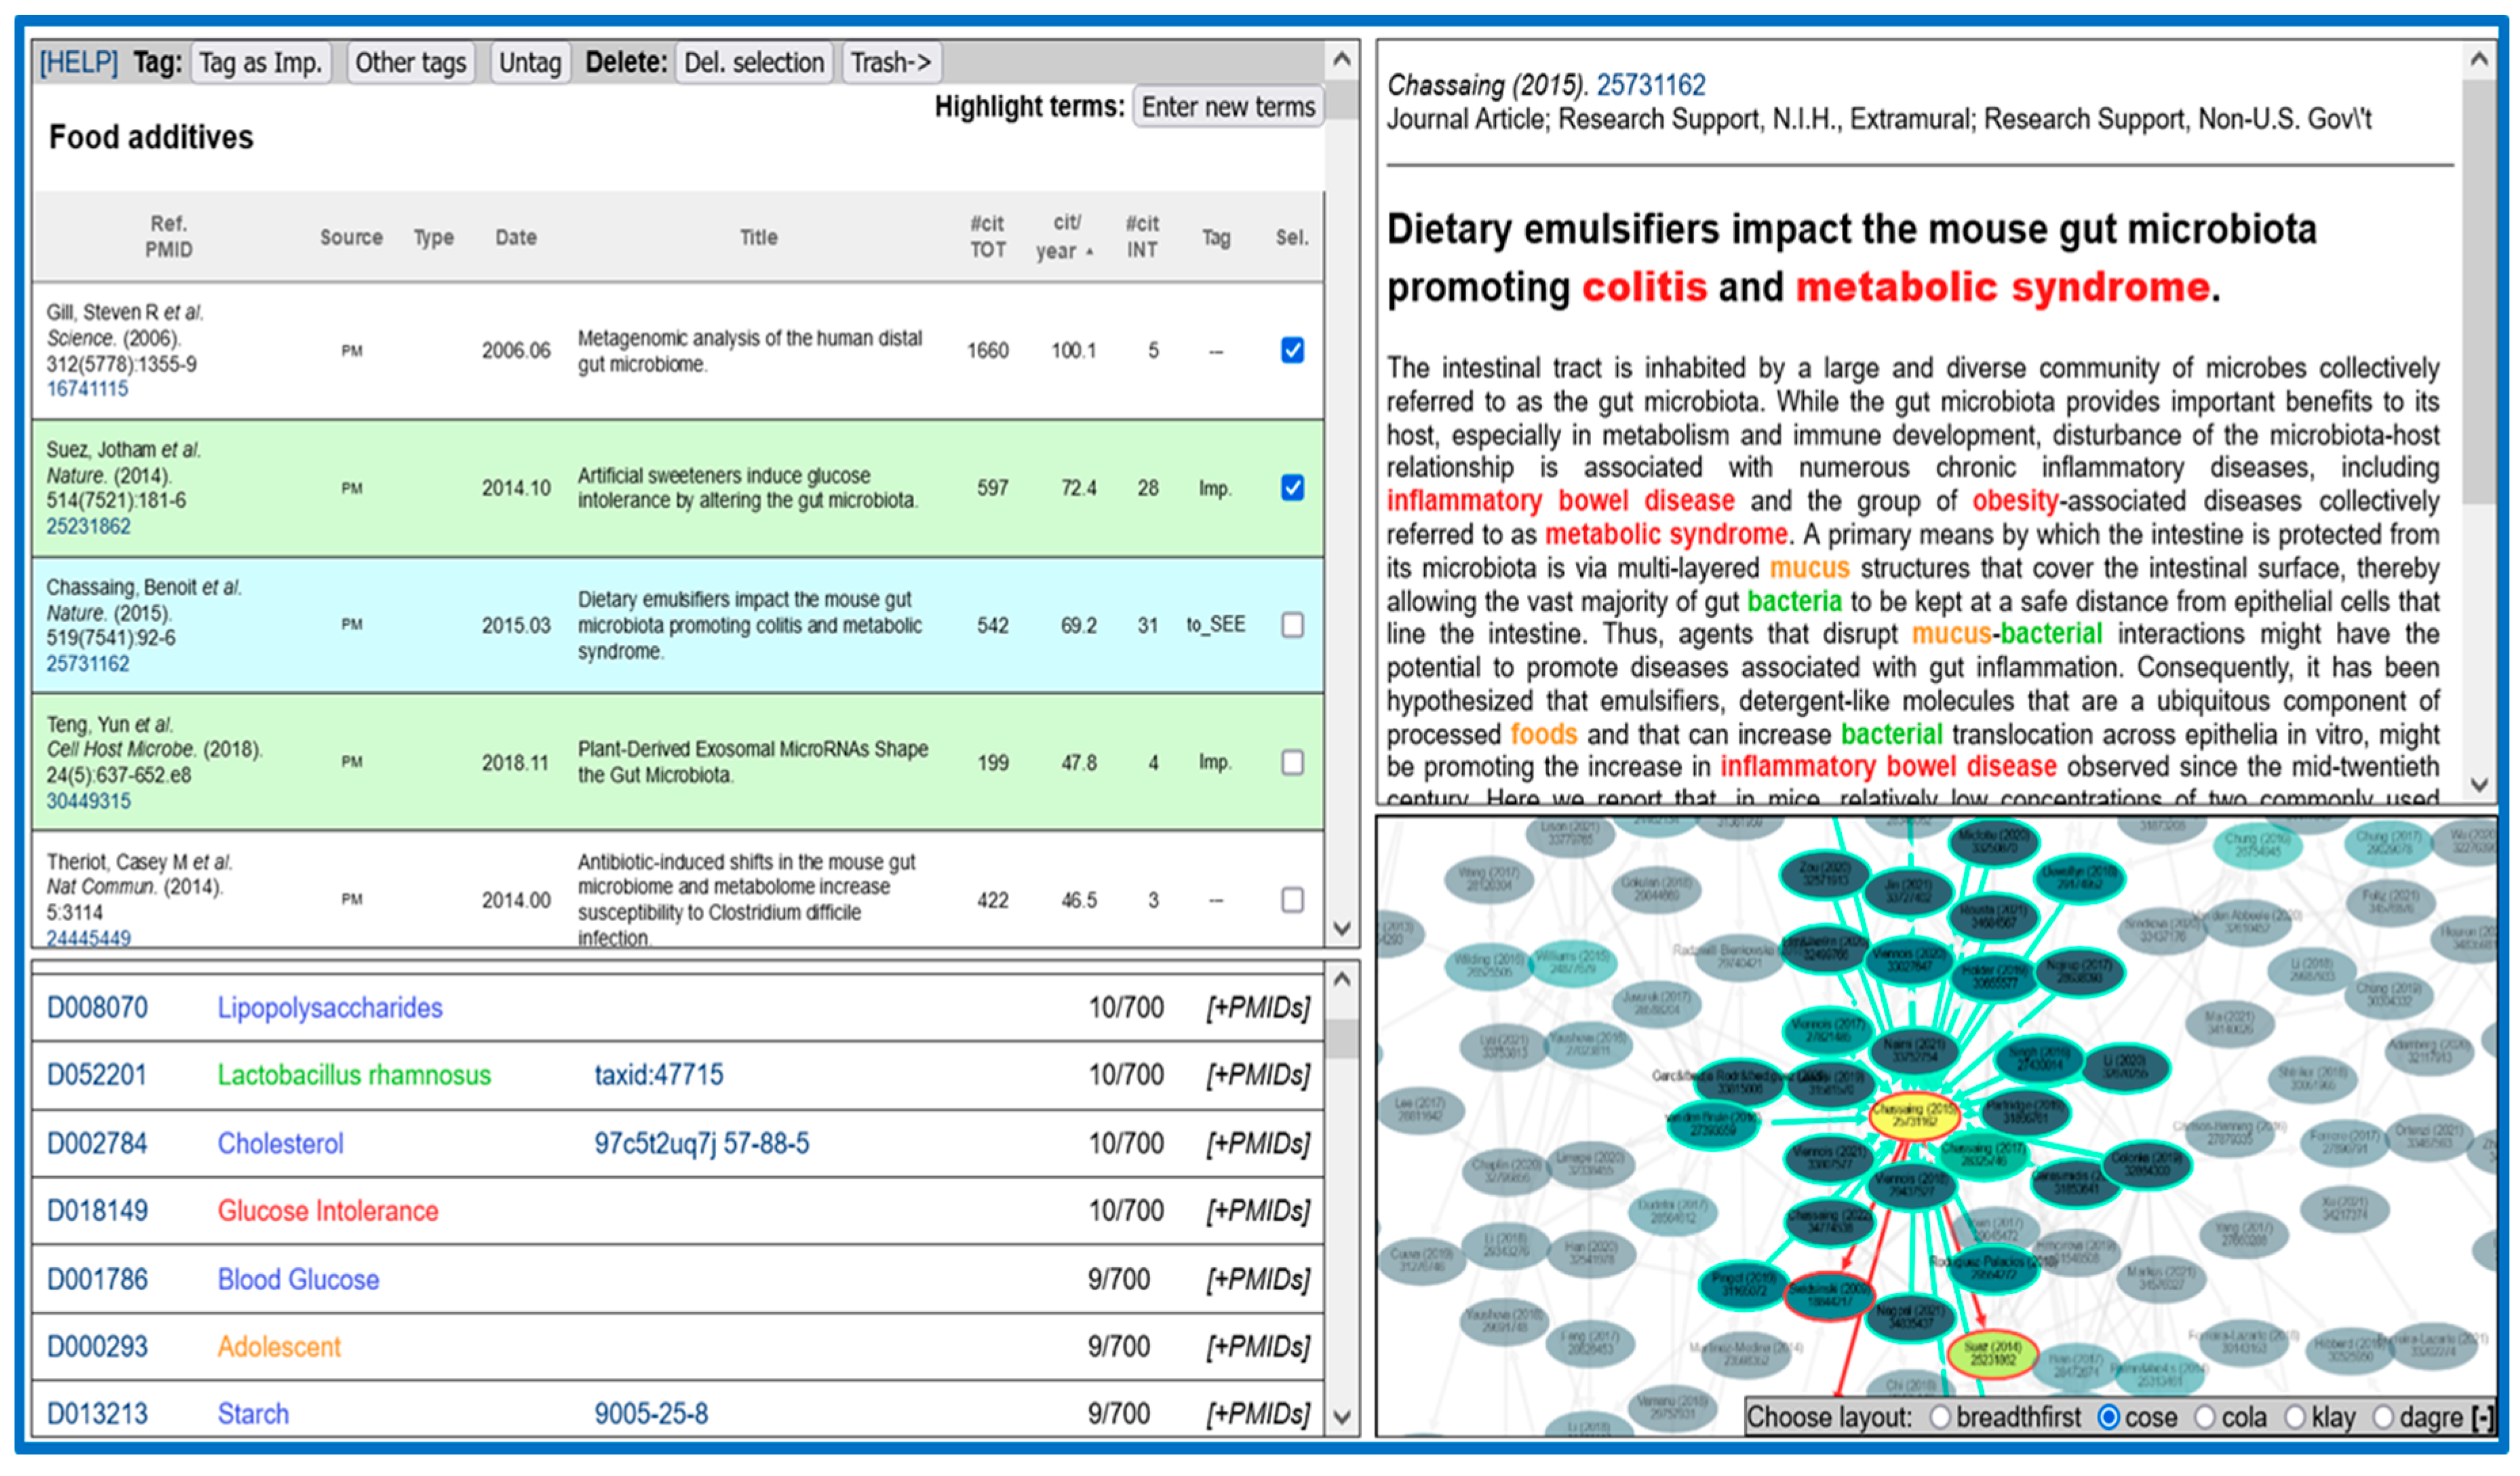Screen dimensions: 2520x1476
Task: Open the Lactobacillus rhamnosus taxid link
Action: (x=659, y=1075)
